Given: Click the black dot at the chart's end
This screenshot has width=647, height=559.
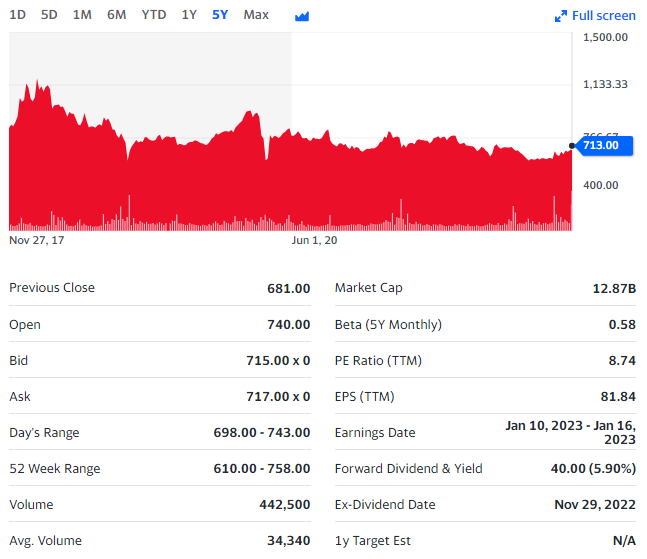Looking at the screenshot, I should pyautogui.click(x=572, y=146).
